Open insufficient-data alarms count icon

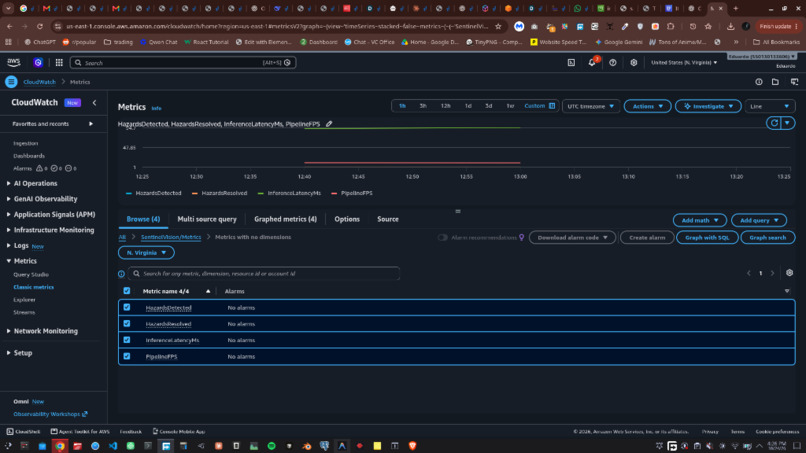pos(68,168)
